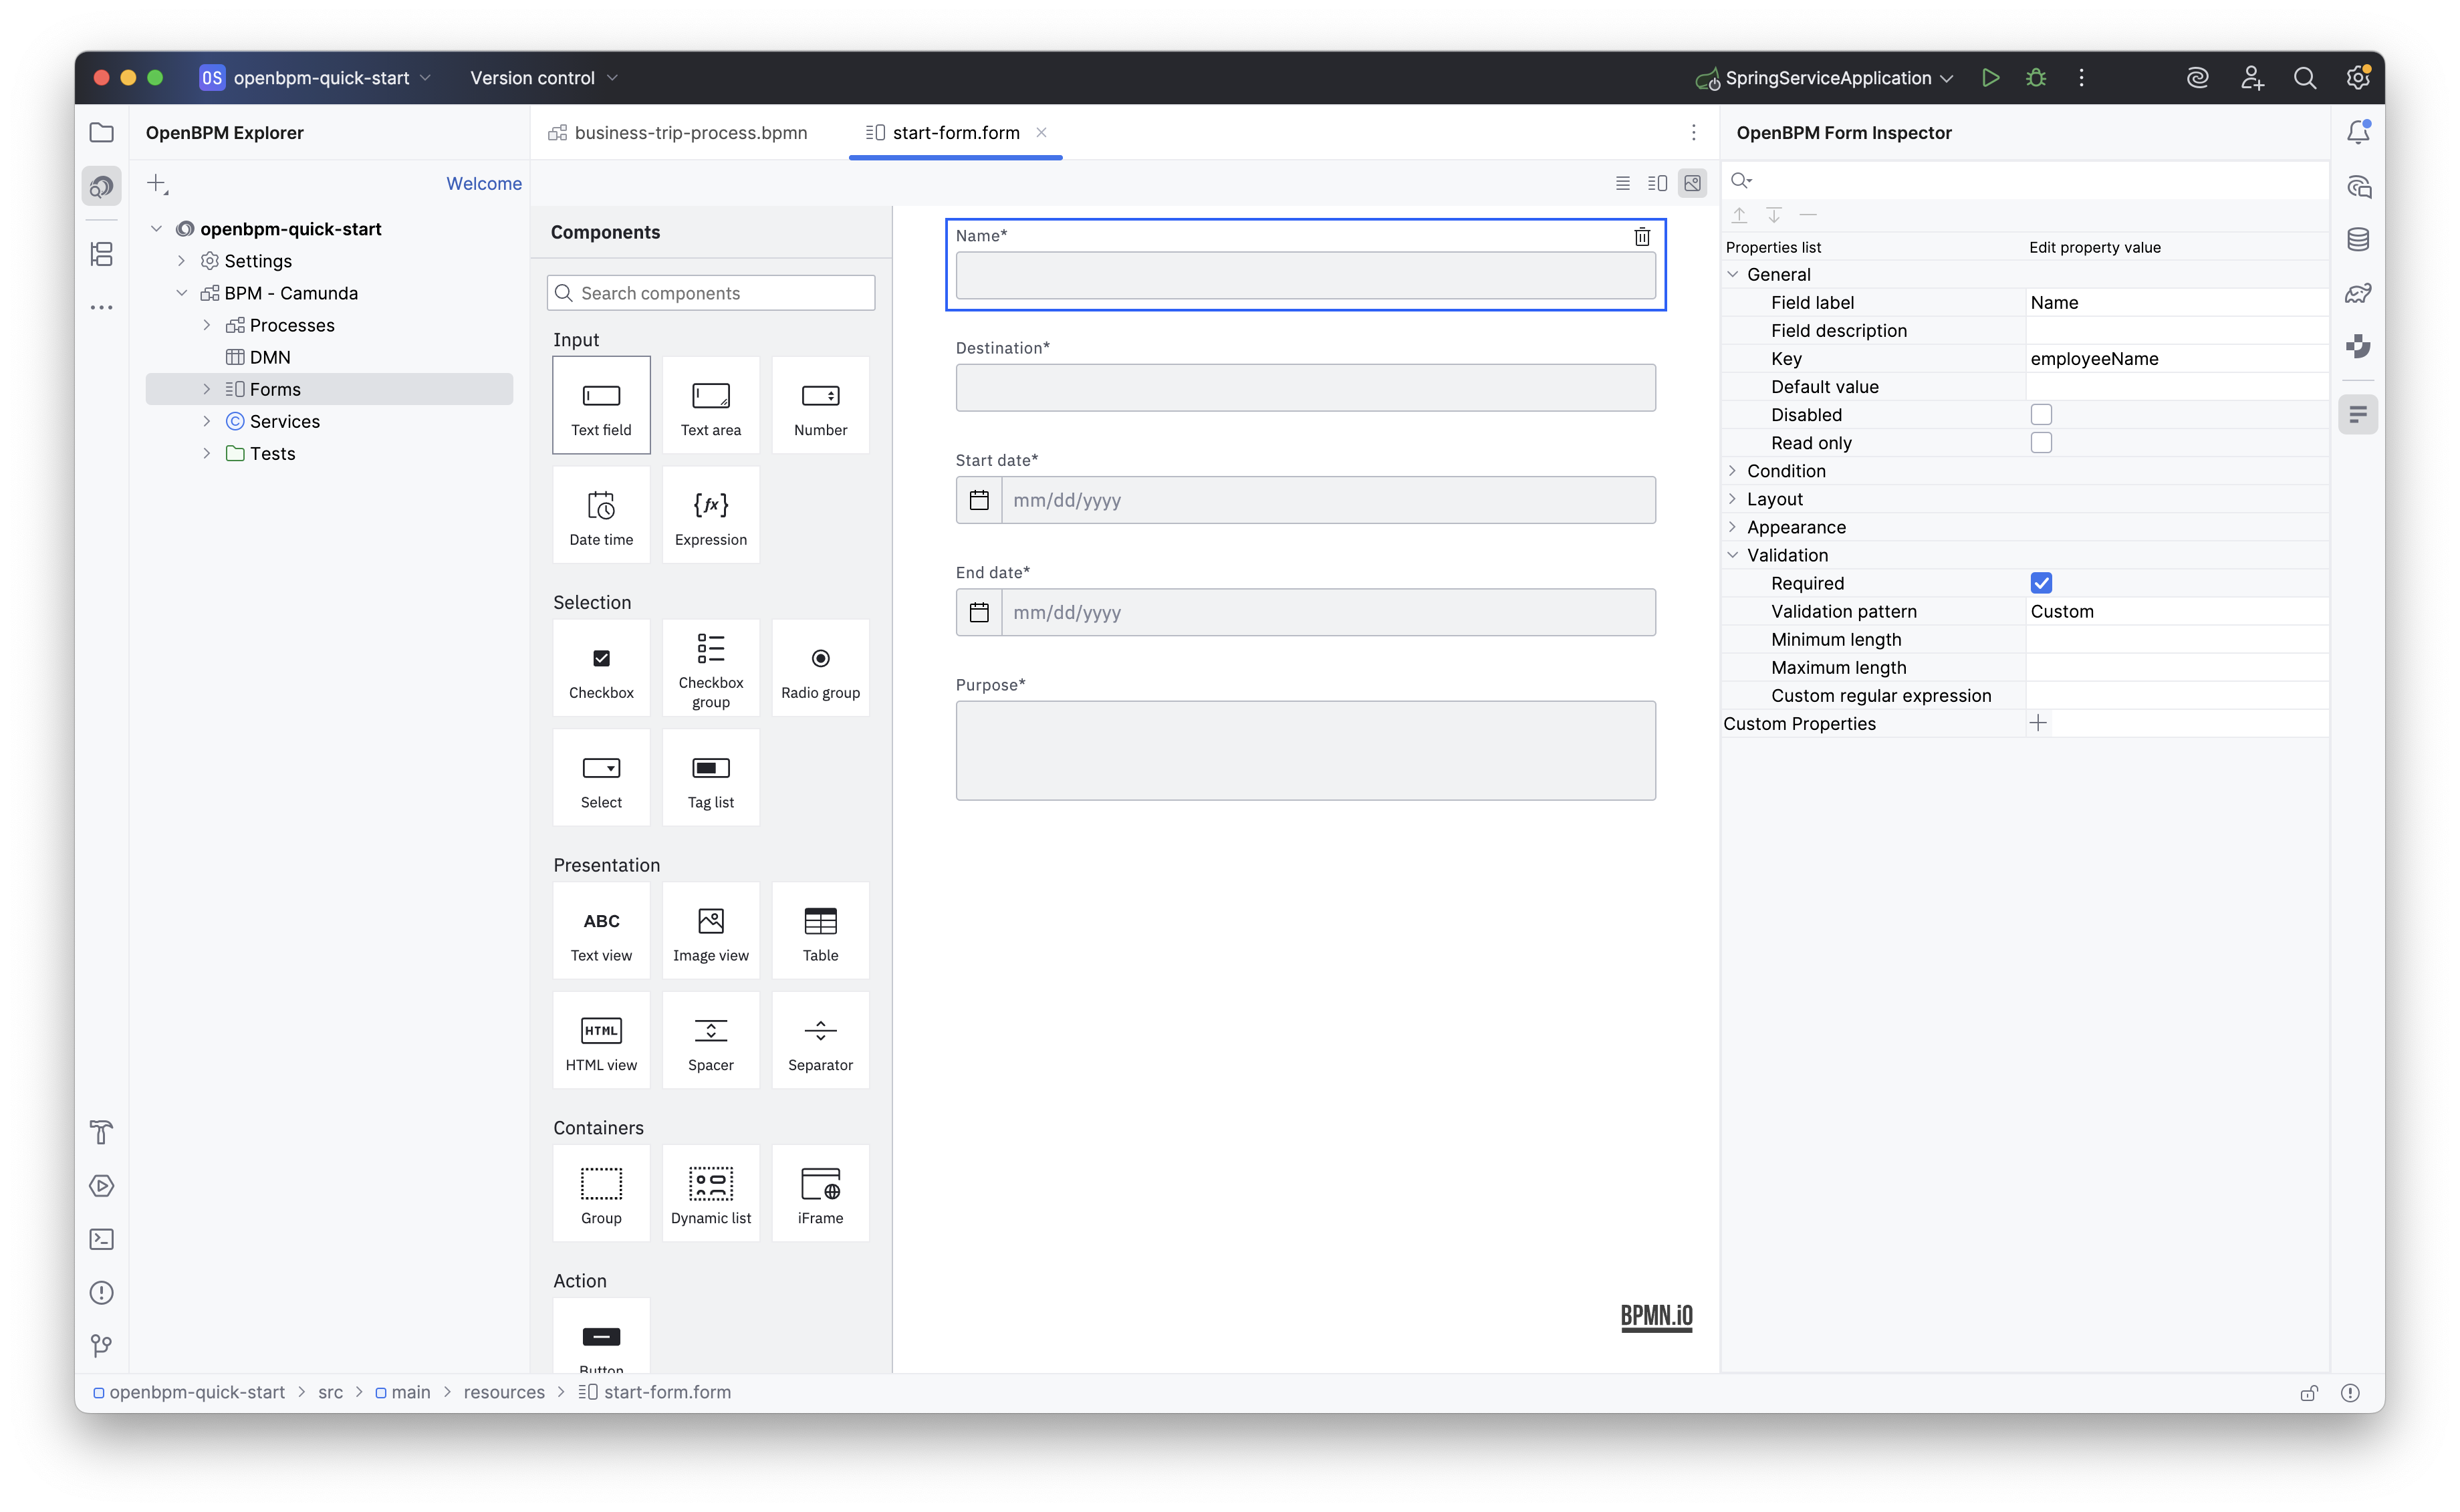The height and width of the screenshot is (1512, 2460).
Task: Click the Destination text input
Action: pos(1305,388)
